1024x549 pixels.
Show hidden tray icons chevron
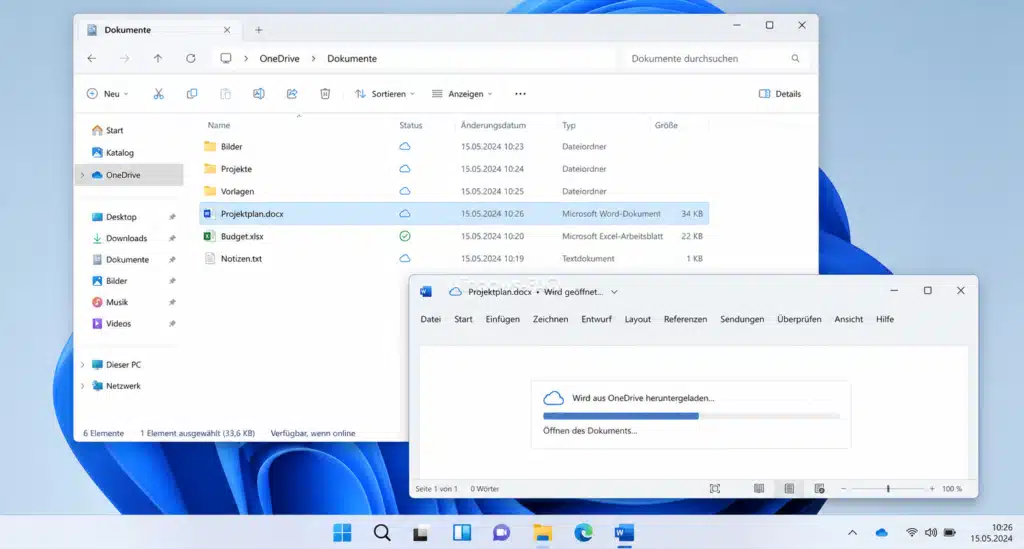pyautogui.click(x=852, y=533)
